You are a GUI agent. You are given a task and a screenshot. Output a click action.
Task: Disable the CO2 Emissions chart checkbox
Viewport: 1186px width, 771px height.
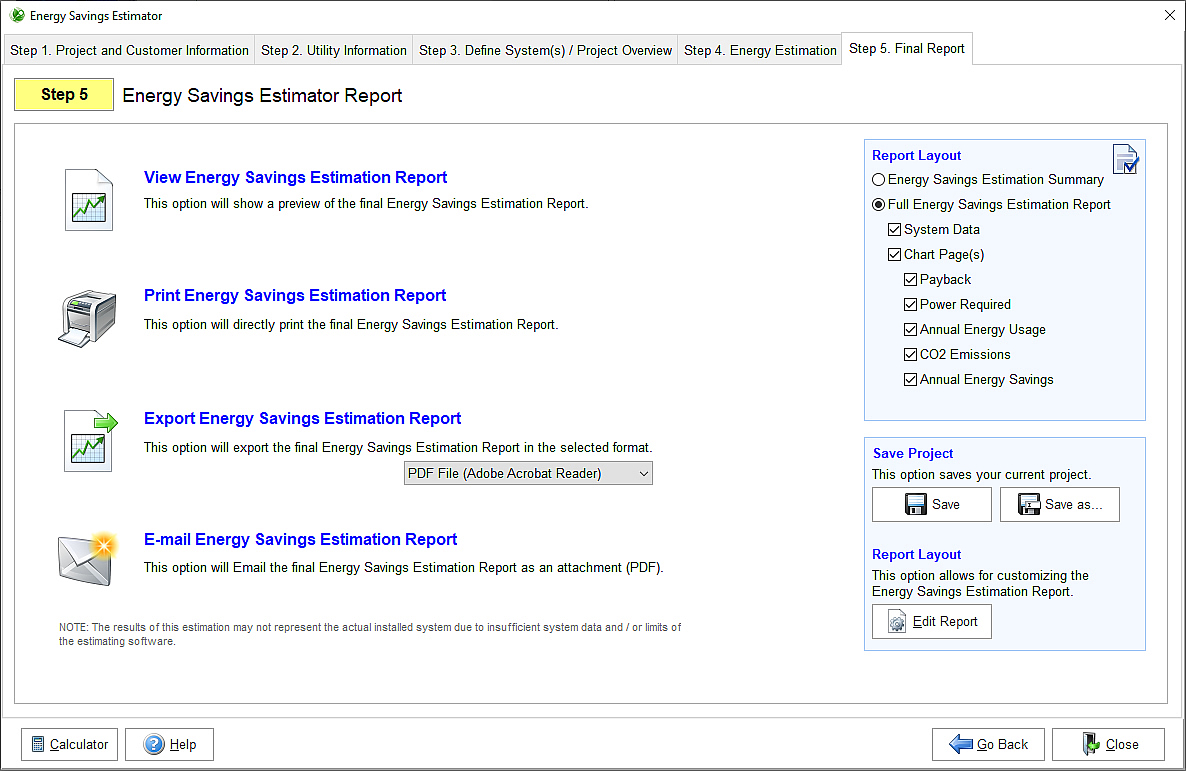pos(911,355)
